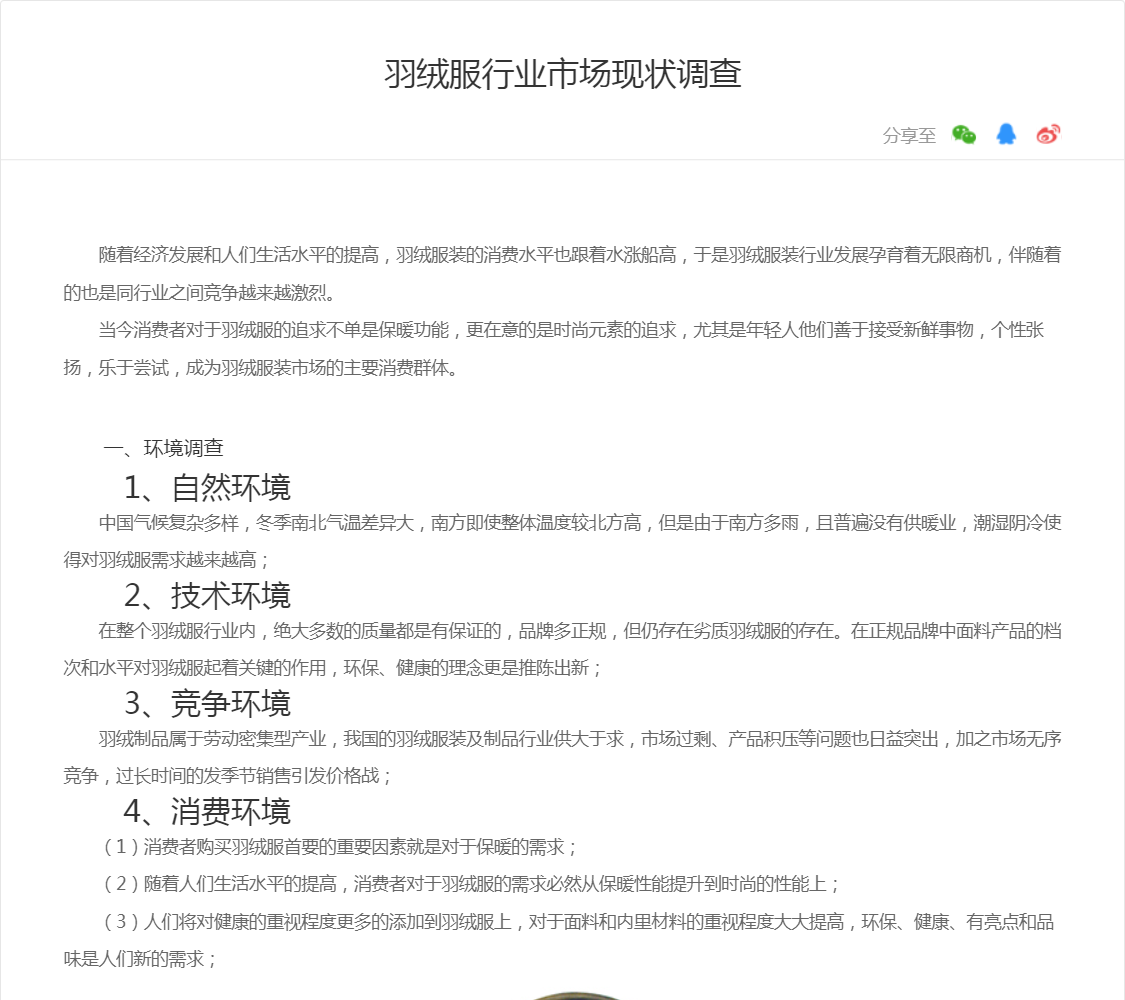
Task: Click item （2）随着人们生活水平的提高
Action: [x=469, y=884]
